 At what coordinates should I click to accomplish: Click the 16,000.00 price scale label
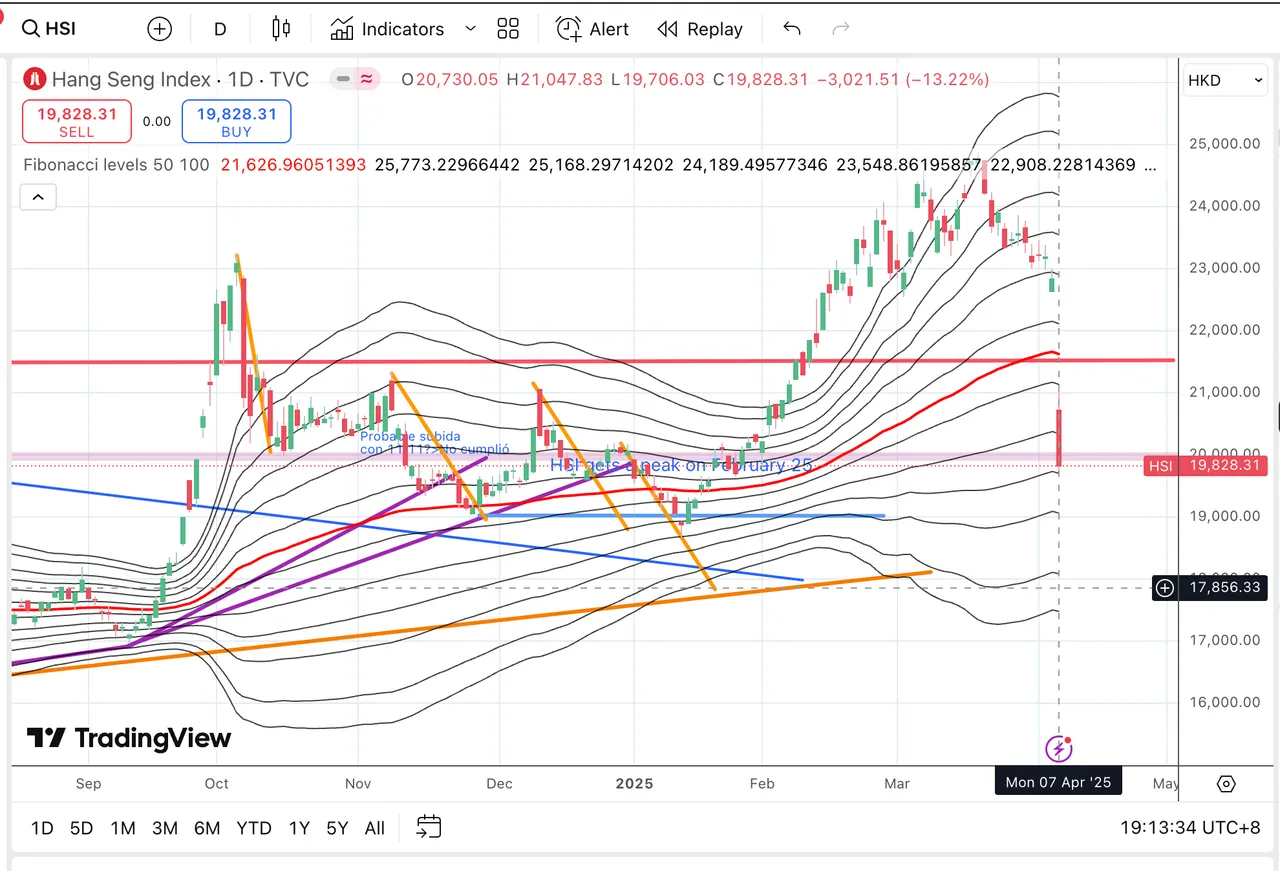coord(1224,702)
